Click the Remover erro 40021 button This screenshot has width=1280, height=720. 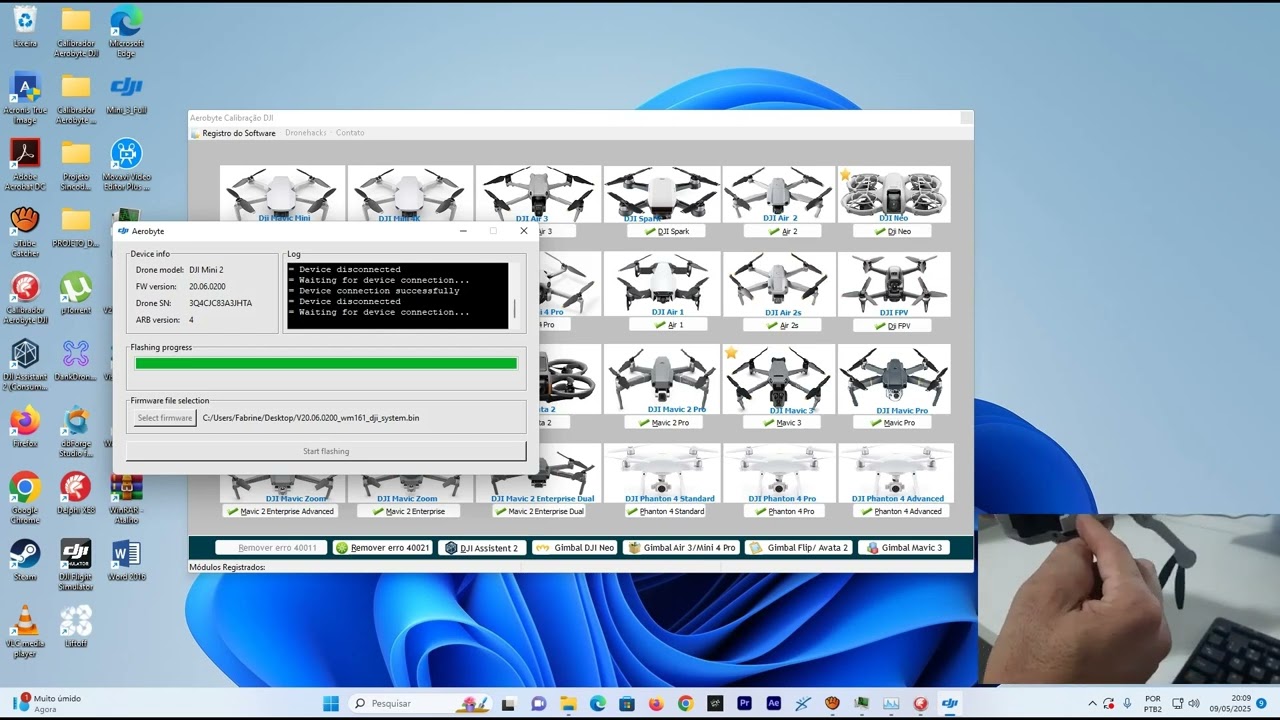point(384,548)
